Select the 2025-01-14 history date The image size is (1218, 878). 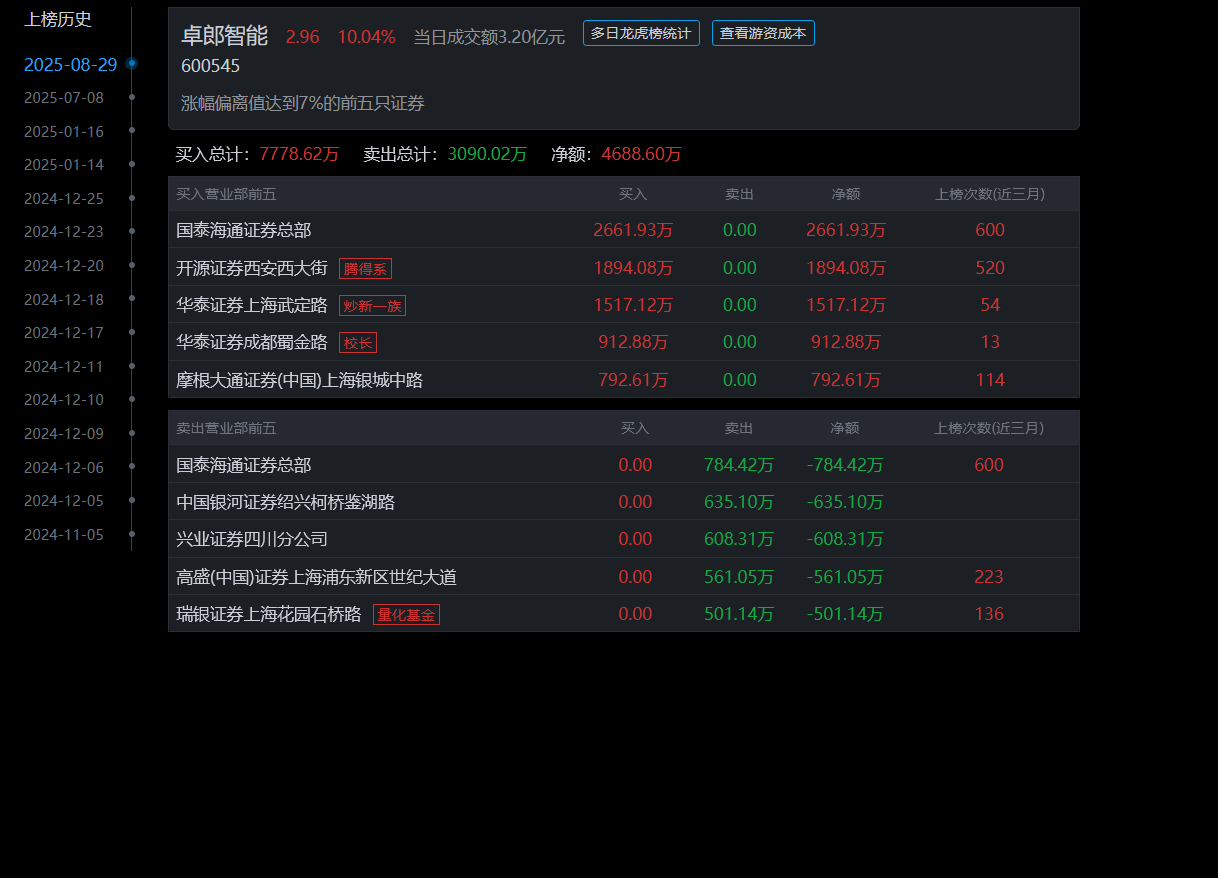[x=64, y=165]
